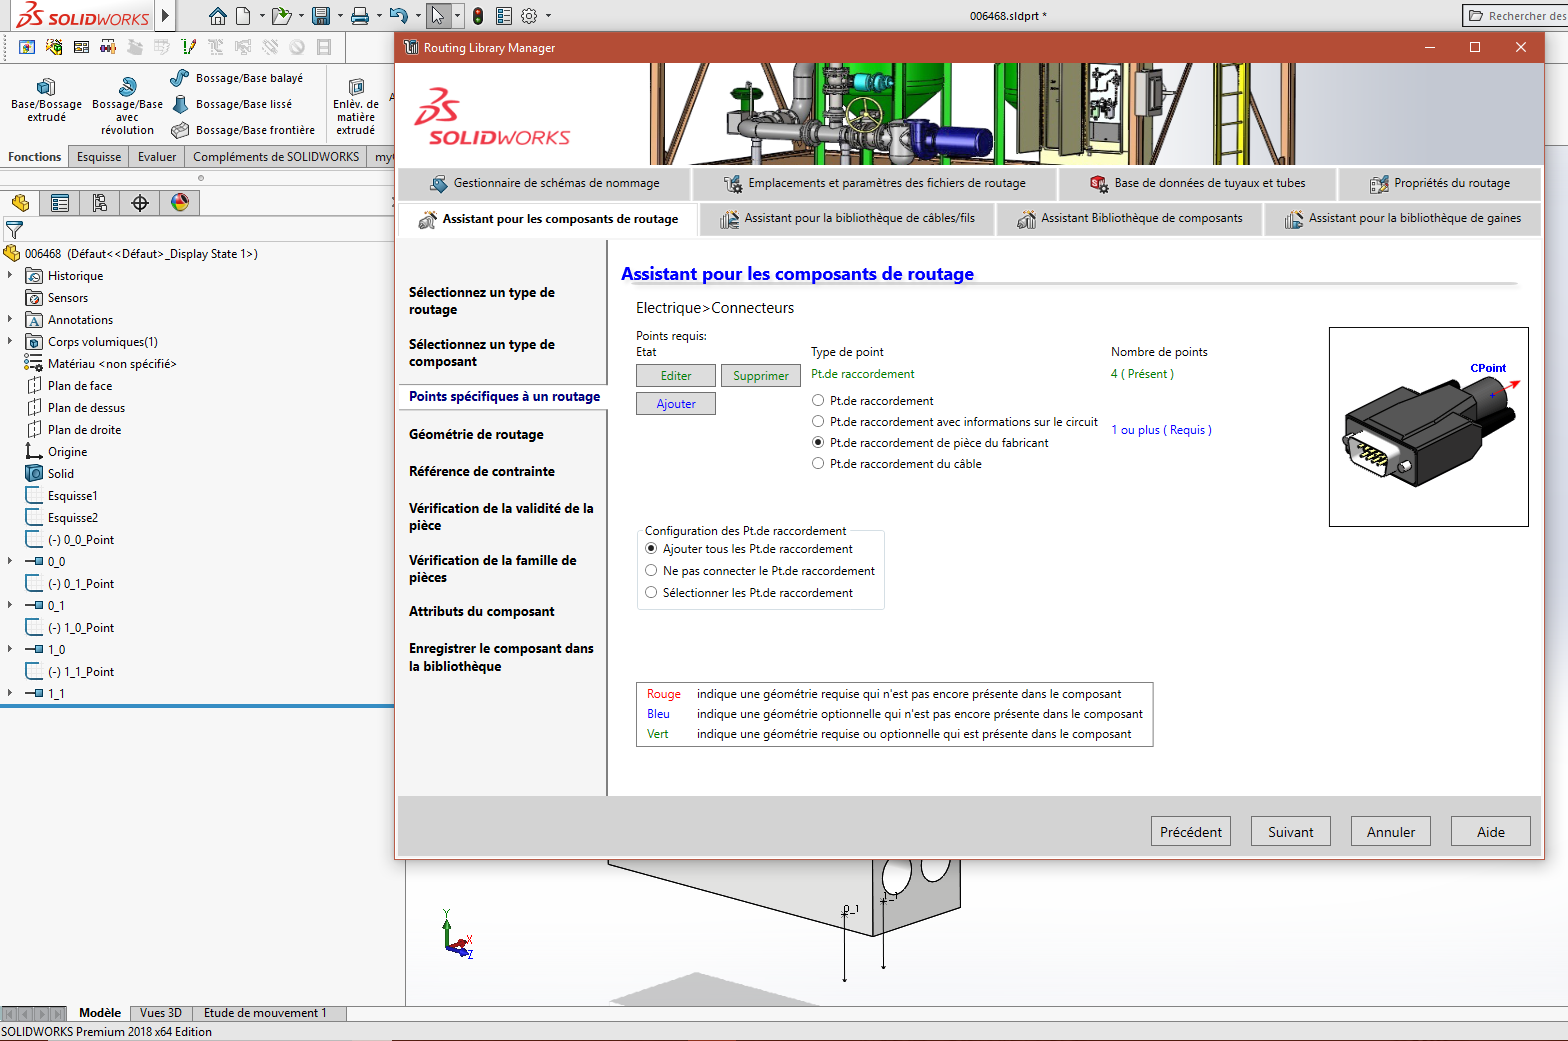The height and width of the screenshot is (1041, 1568).
Task: Open the PropertyManager tab icon
Action: coord(60,203)
